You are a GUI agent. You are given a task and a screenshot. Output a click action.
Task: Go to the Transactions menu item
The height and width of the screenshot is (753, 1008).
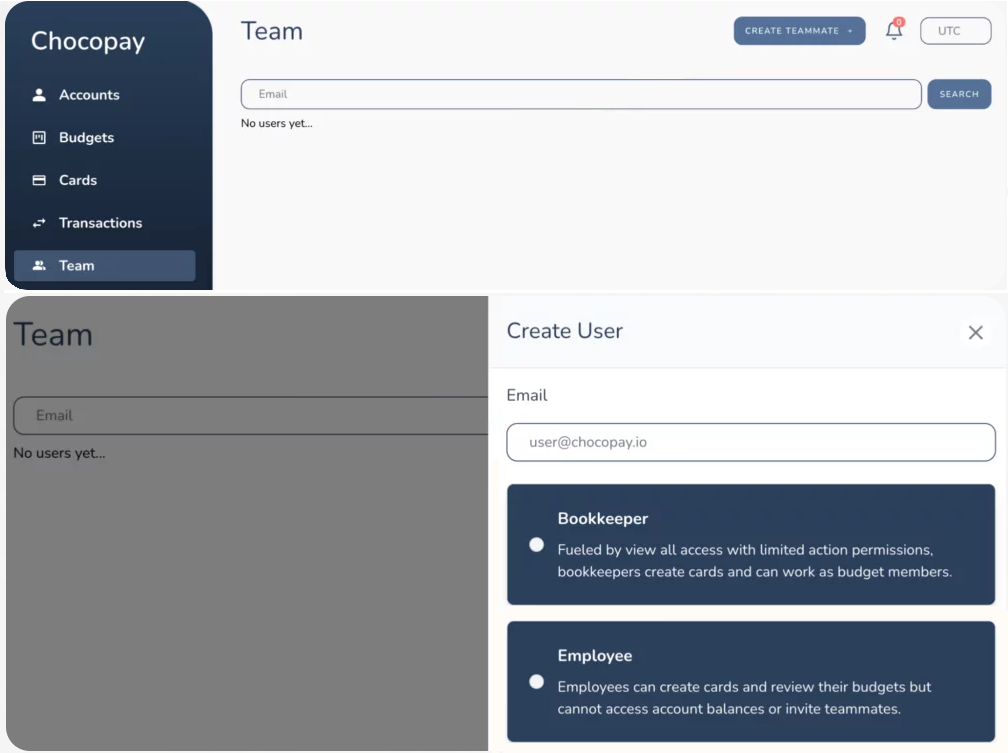100,223
